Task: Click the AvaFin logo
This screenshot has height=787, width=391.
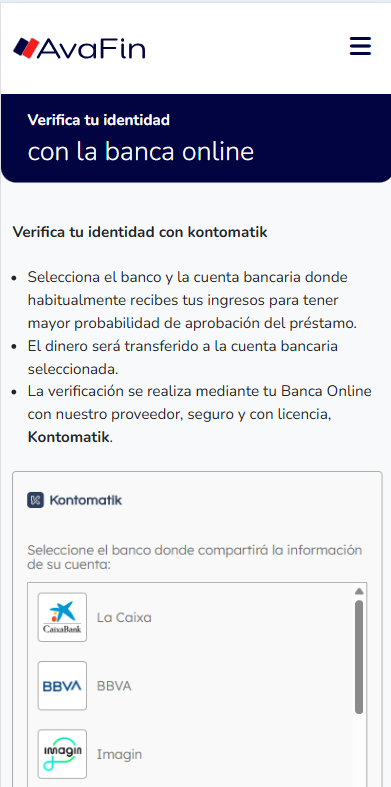Action: point(79,48)
